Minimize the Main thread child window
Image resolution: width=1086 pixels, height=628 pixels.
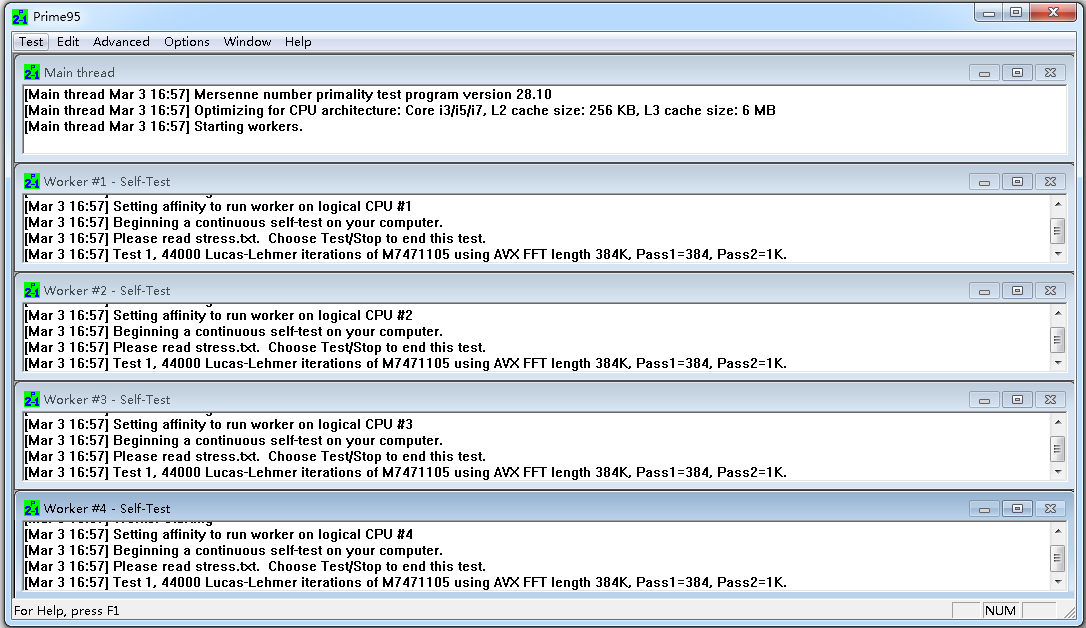984,73
